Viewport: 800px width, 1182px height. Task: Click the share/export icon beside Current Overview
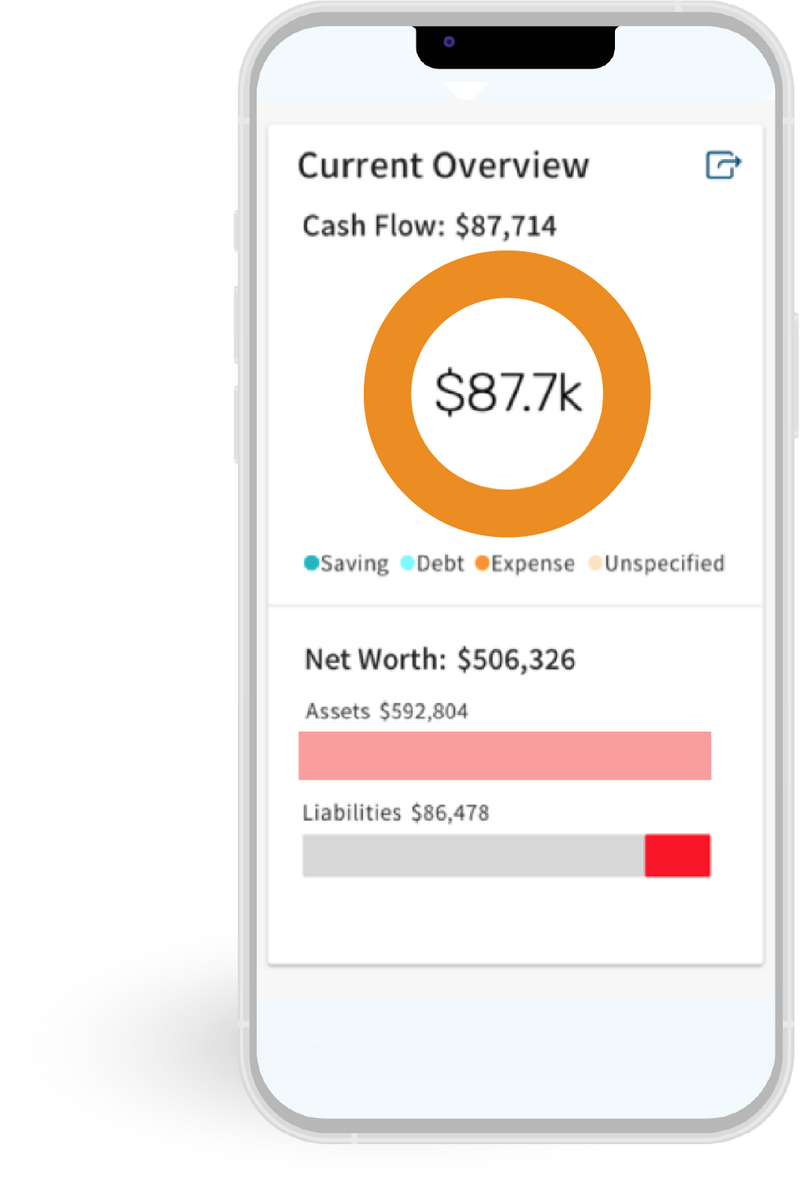724,165
